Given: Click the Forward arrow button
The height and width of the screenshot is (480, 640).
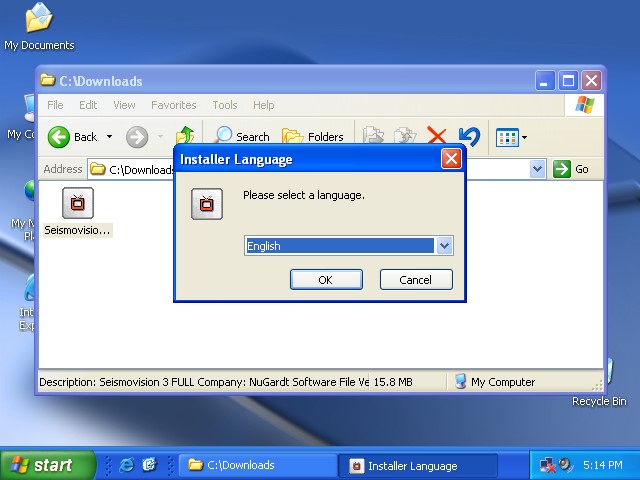Looking at the screenshot, I should click(x=137, y=137).
